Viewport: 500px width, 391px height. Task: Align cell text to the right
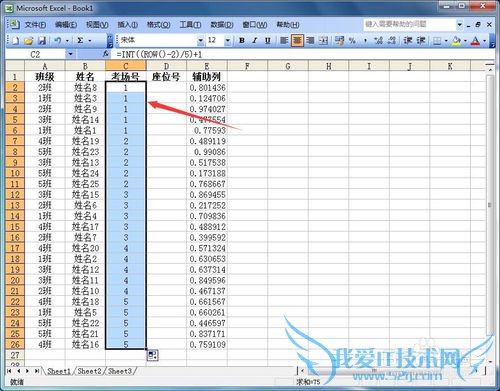(310, 41)
